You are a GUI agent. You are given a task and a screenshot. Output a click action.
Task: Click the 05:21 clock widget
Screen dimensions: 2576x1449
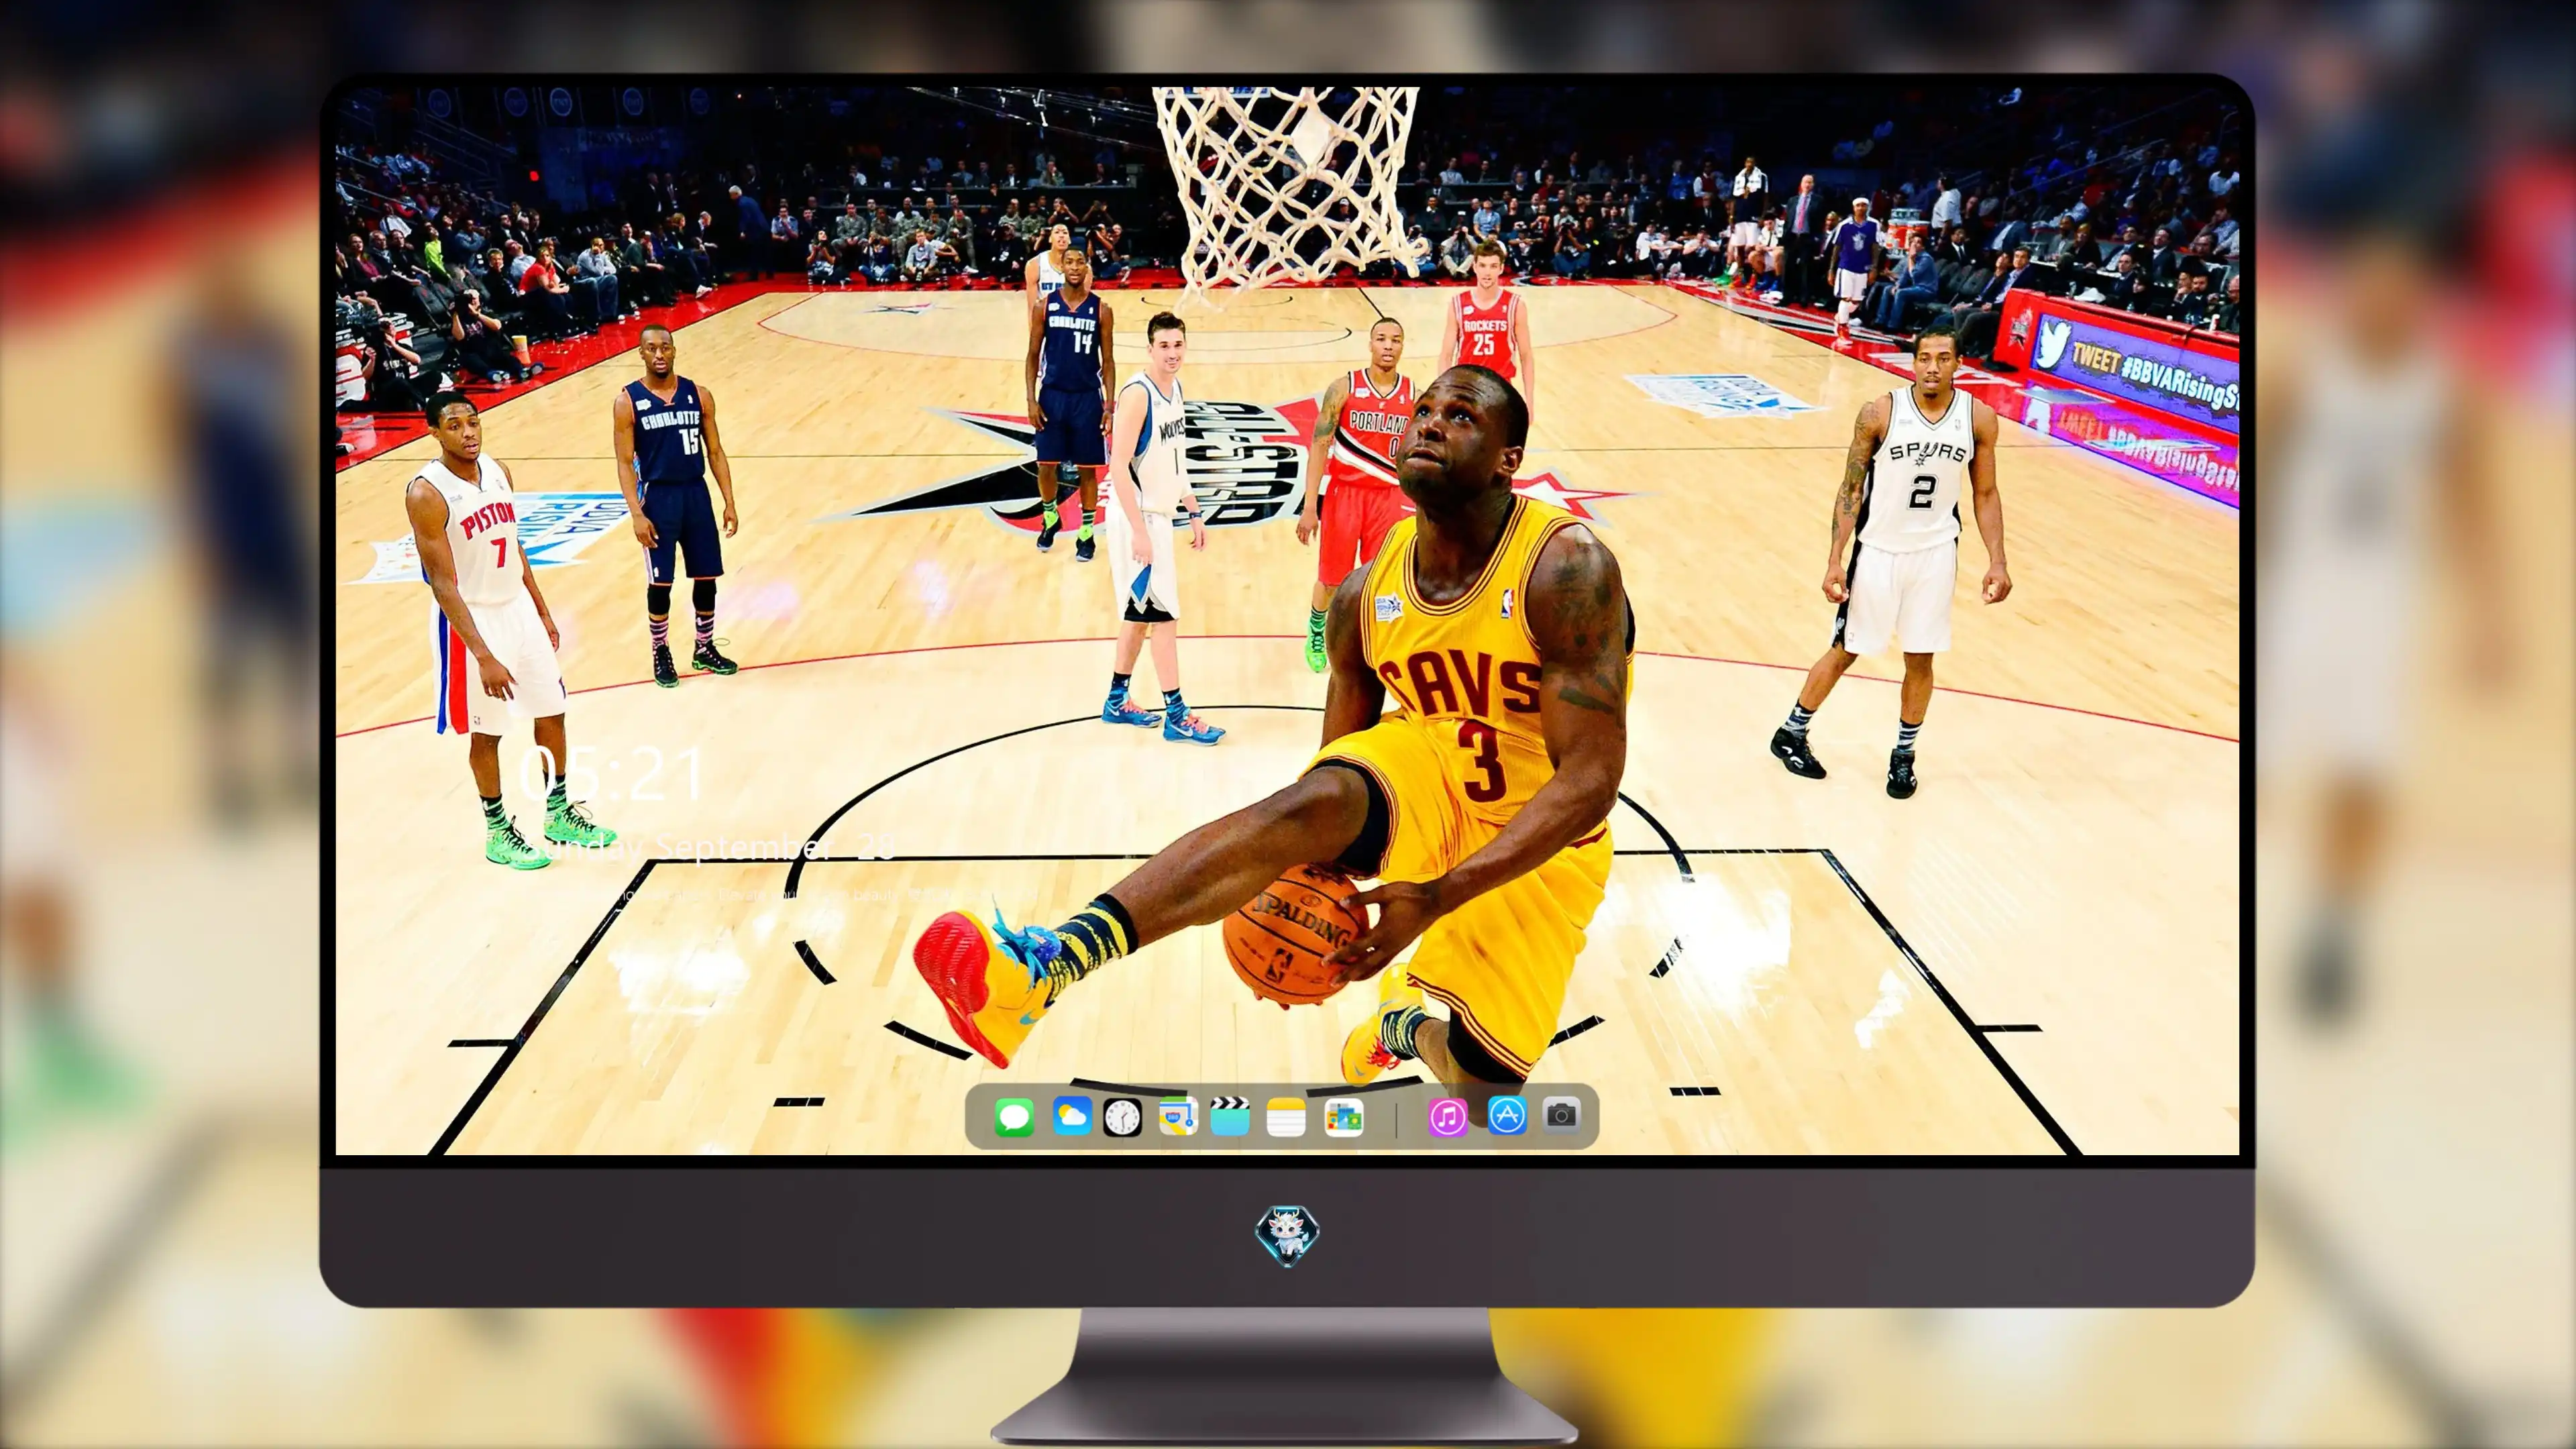(x=612, y=774)
